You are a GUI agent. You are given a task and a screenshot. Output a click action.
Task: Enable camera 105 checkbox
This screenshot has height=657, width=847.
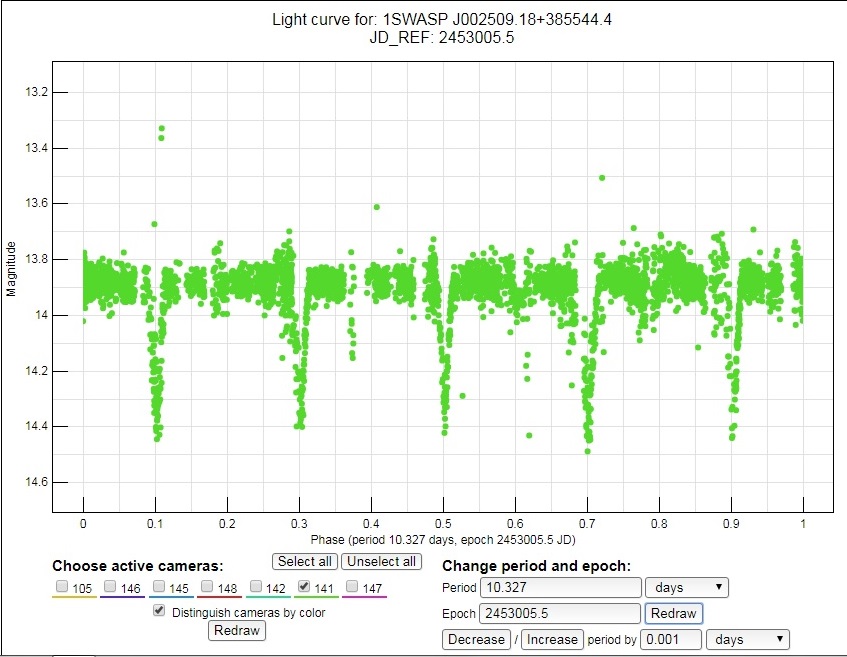tap(63, 587)
